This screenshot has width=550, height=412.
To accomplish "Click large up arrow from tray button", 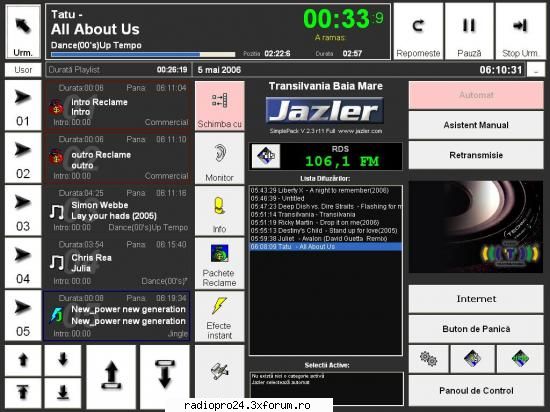I will (111, 377).
